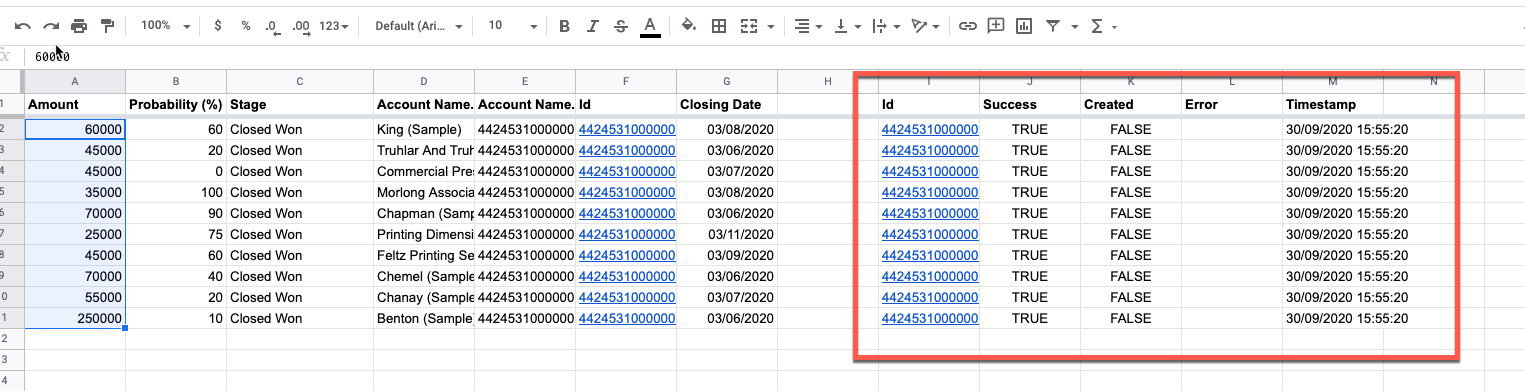Toggle bold formatting

[x=564, y=26]
